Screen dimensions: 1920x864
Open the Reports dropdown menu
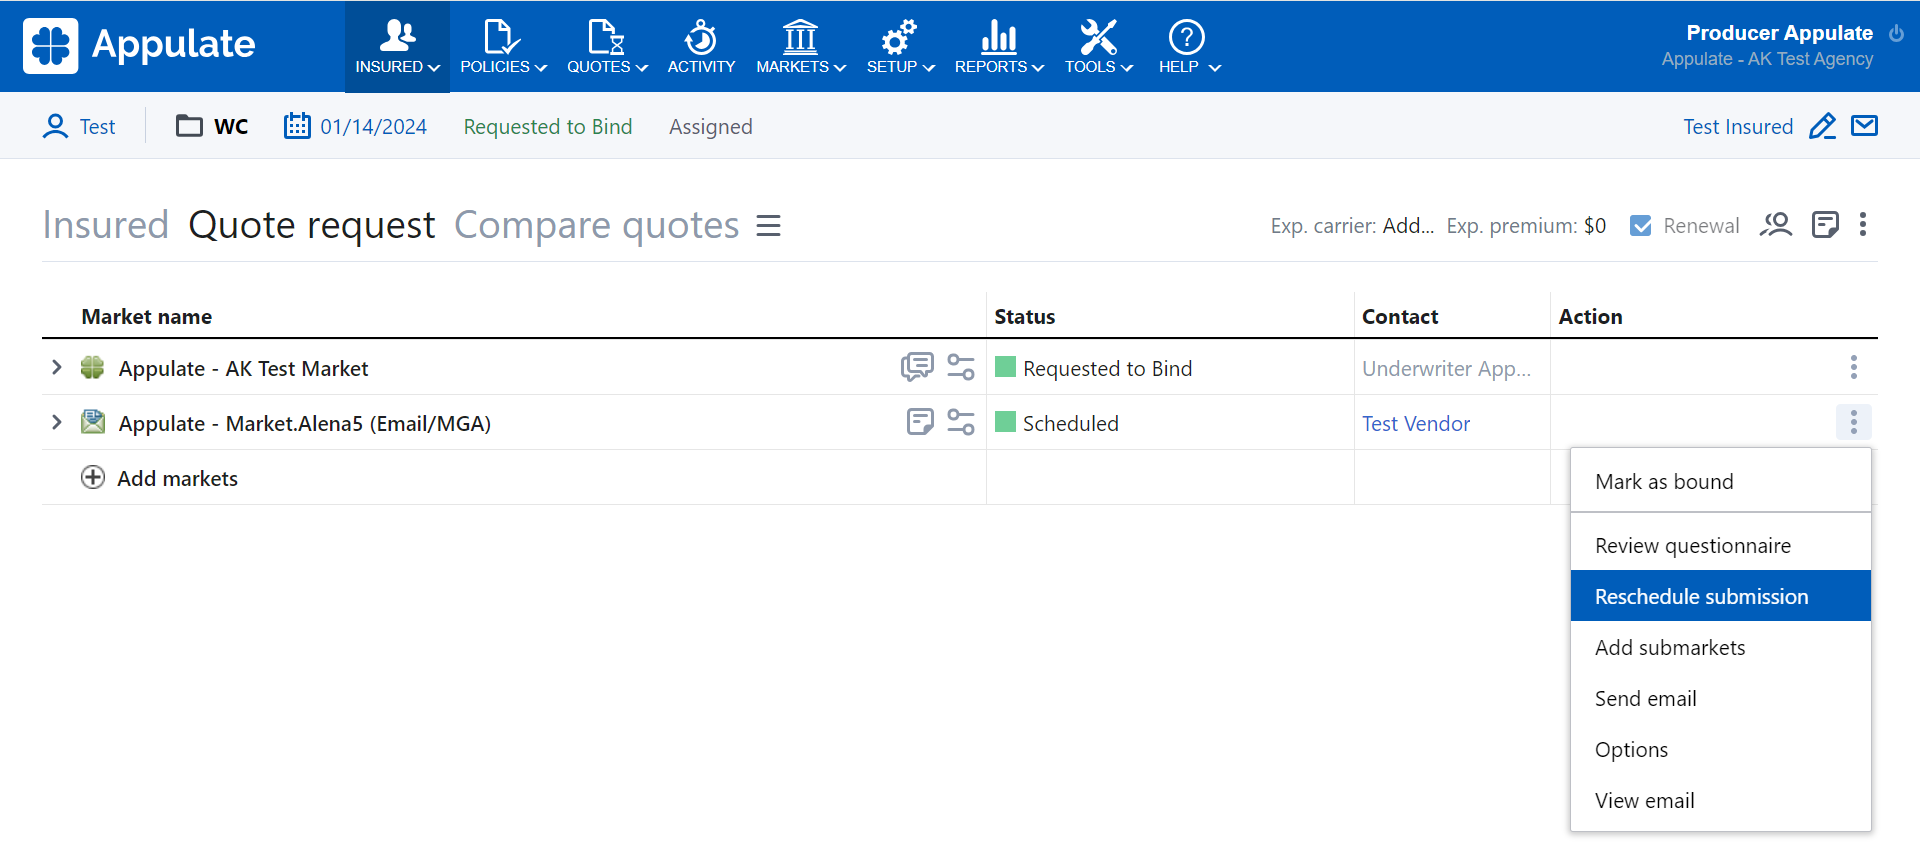tap(998, 47)
